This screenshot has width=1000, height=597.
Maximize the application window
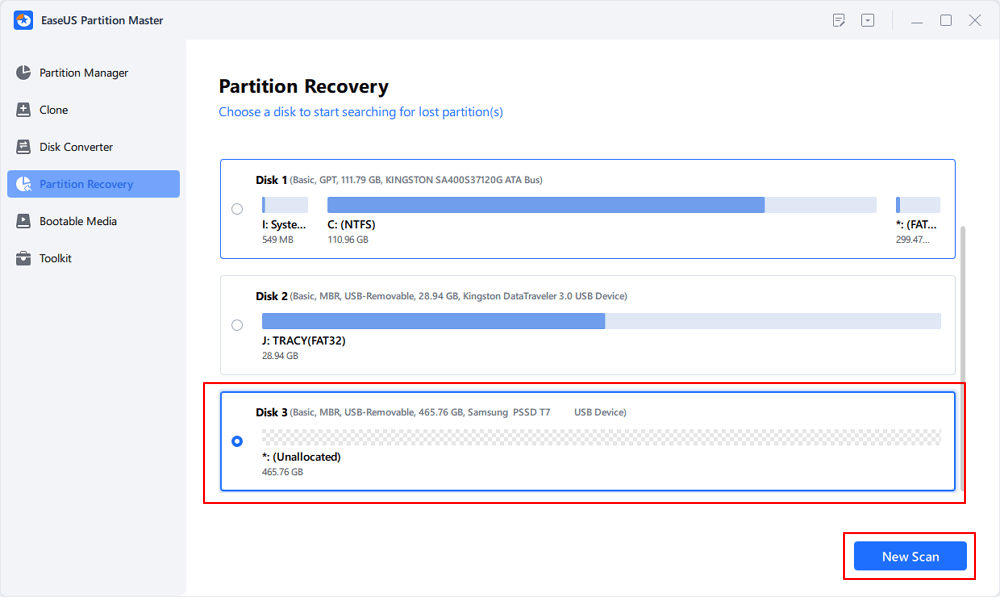pyautogui.click(x=945, y=20)
